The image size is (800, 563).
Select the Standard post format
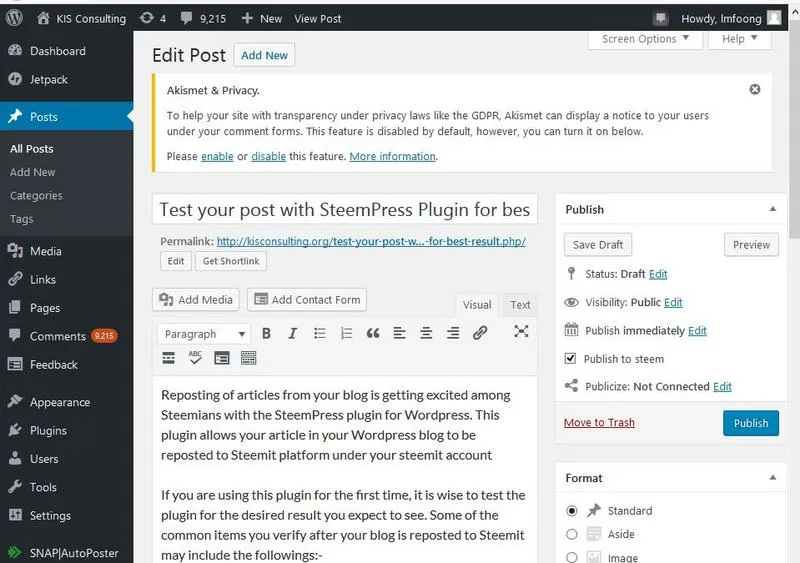point(571,510)
